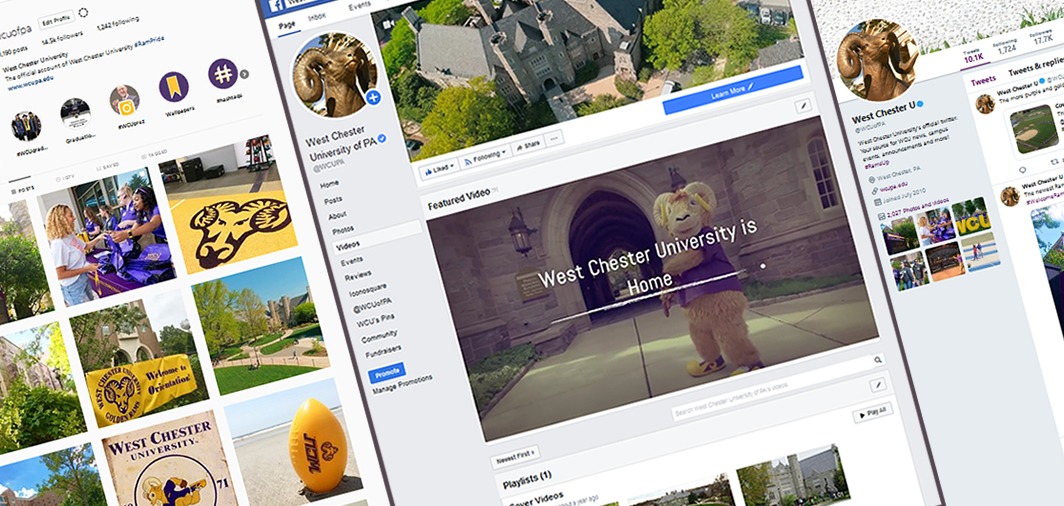Play the West Chester University is Home video
This screenshot has width=1064, height=506.
coord(652,279)
